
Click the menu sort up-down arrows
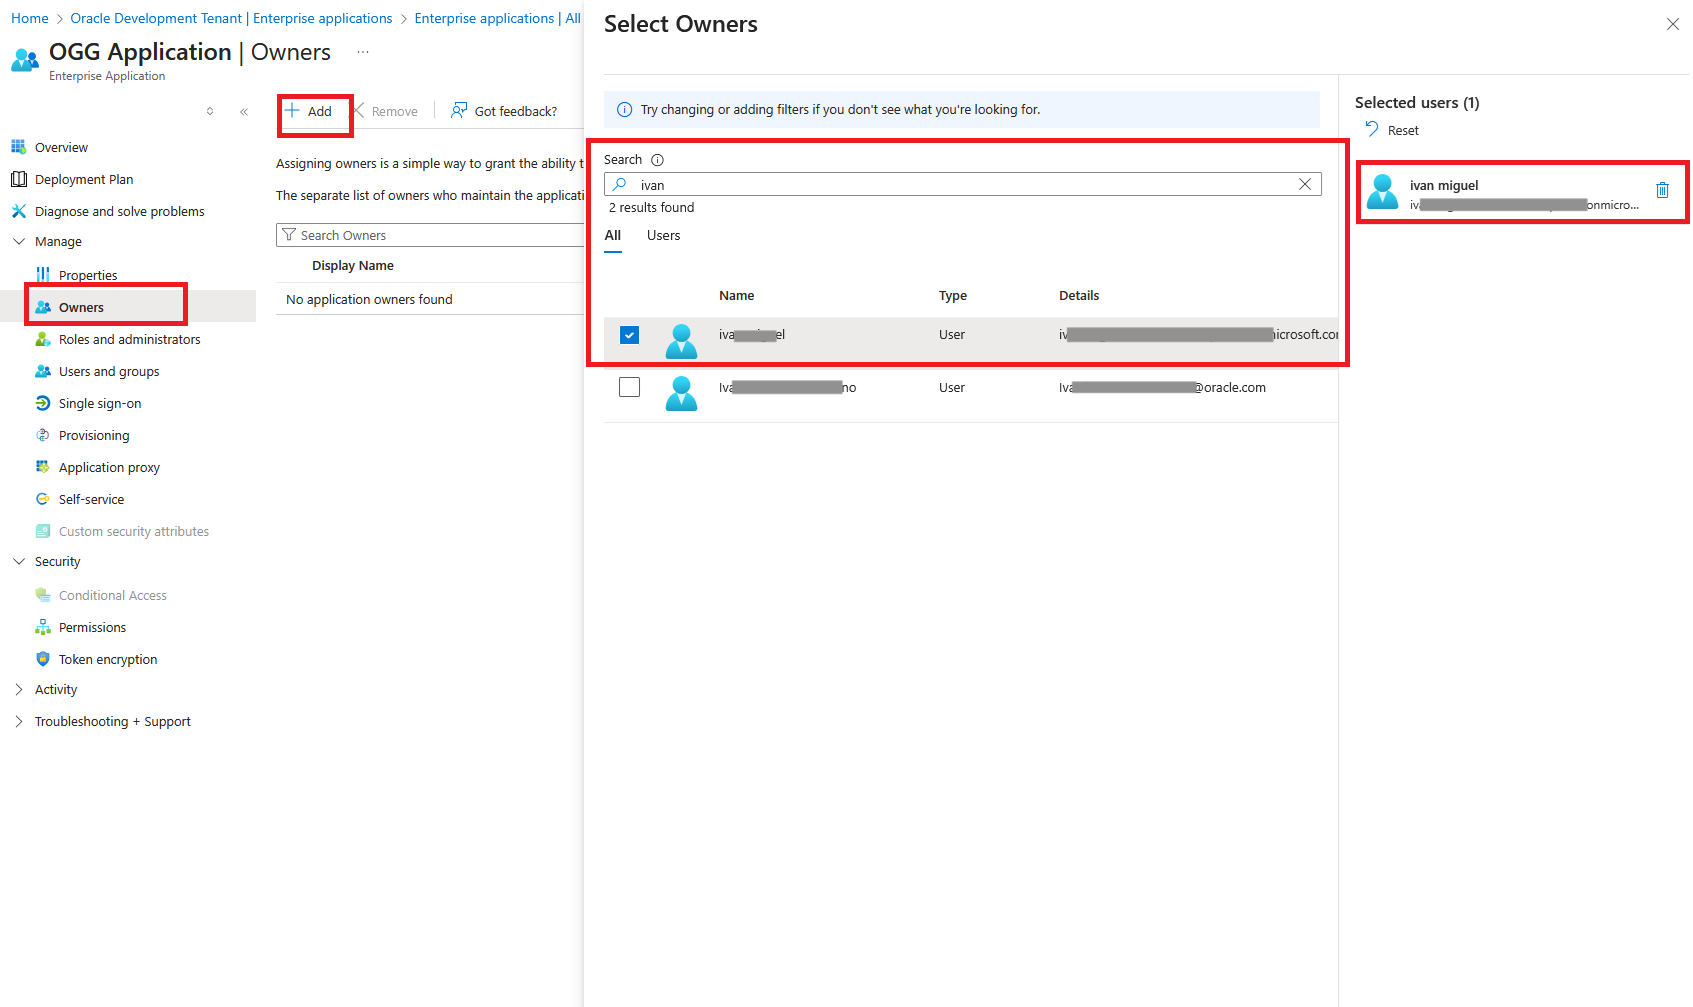(210, 111)
